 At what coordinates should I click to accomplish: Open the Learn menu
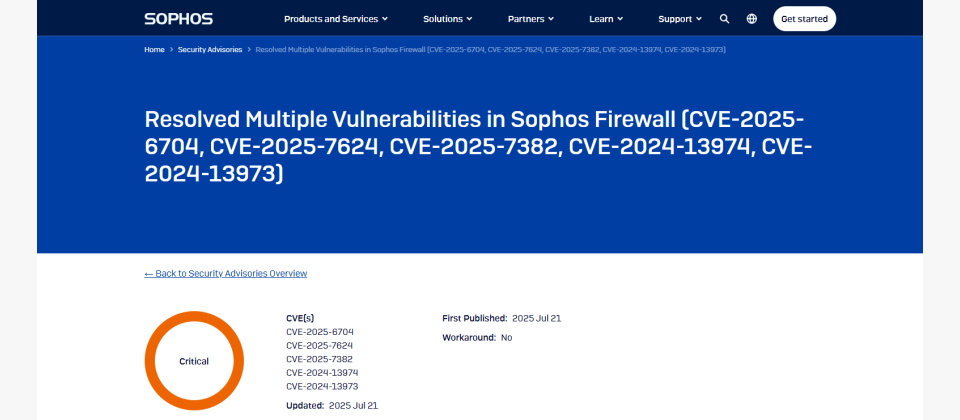(x=606, y=19)
